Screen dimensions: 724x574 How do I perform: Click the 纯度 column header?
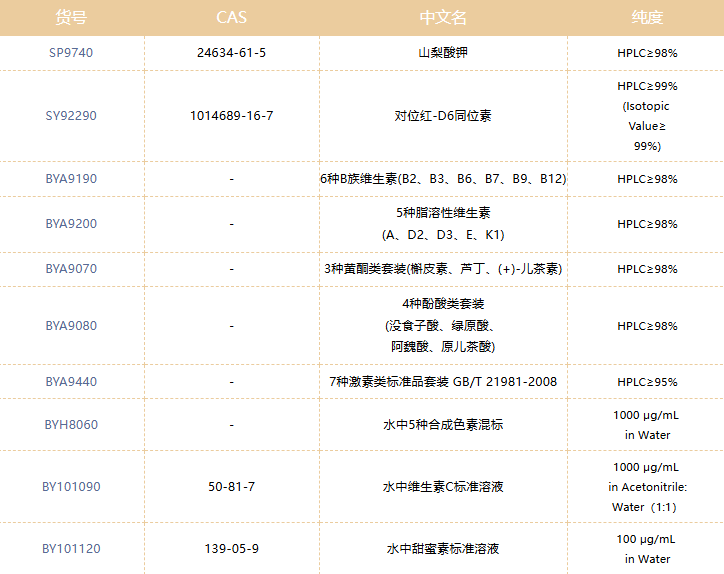[x=647, y=18]
